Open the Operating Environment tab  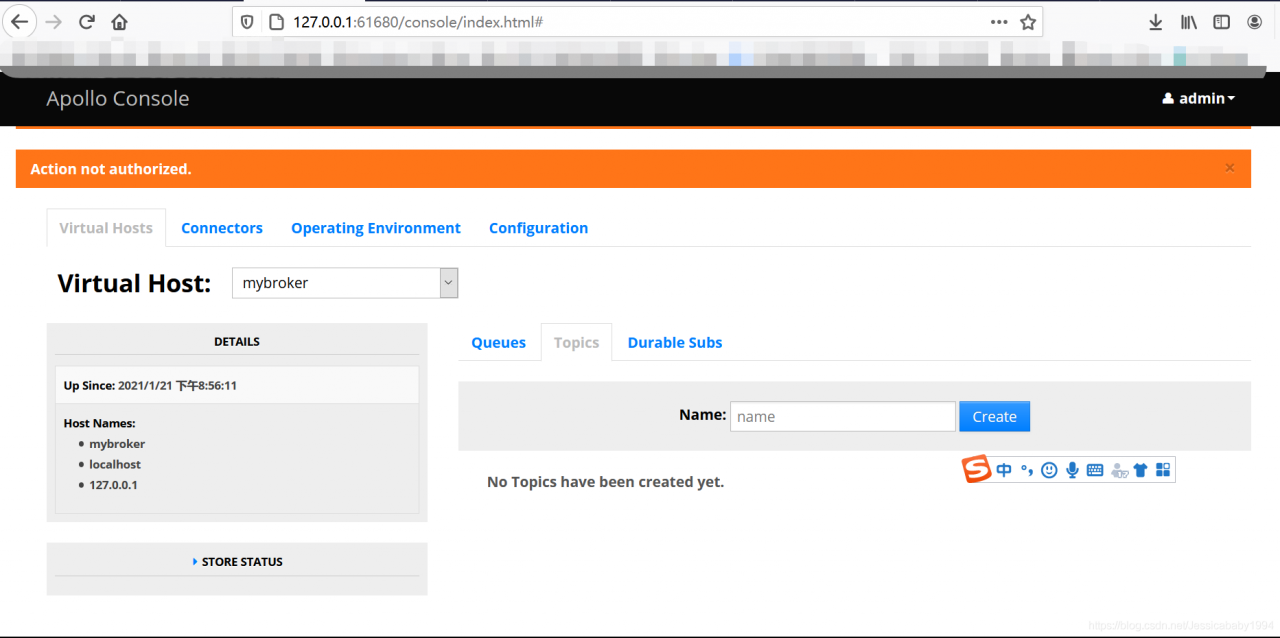tap(376, 228)
